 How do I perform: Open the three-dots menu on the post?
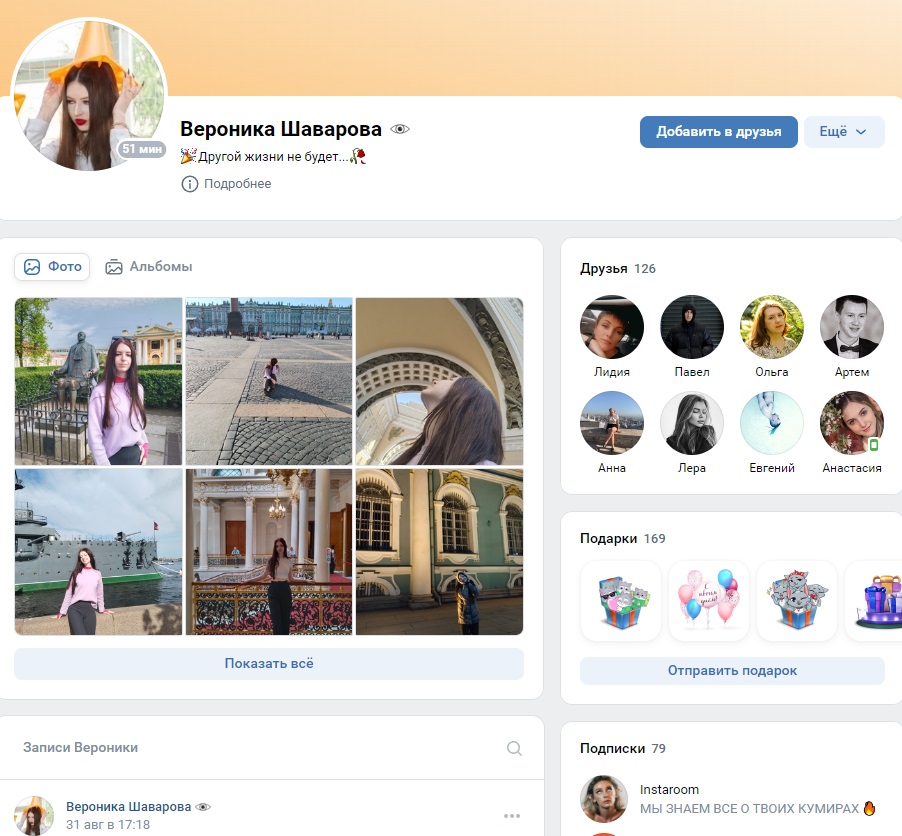[x=512, y=816]
